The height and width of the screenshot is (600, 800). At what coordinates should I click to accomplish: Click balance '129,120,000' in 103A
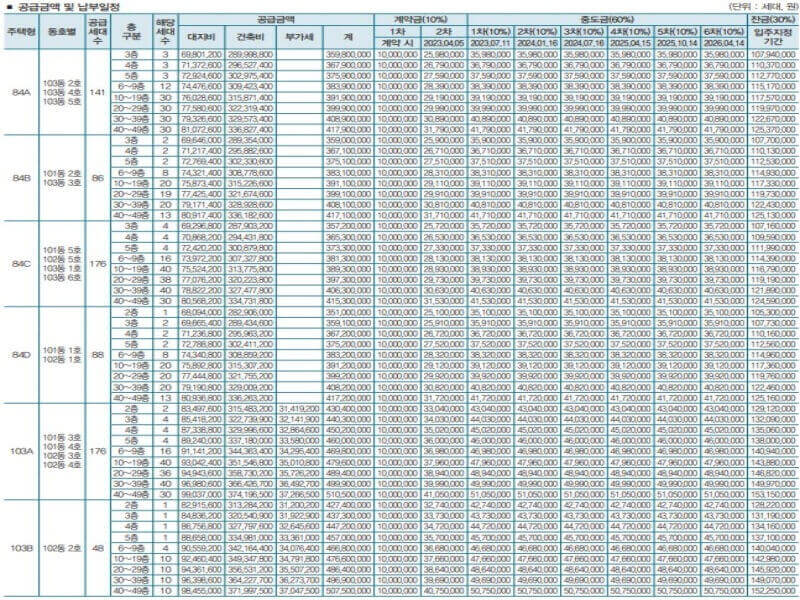point(772,409)
